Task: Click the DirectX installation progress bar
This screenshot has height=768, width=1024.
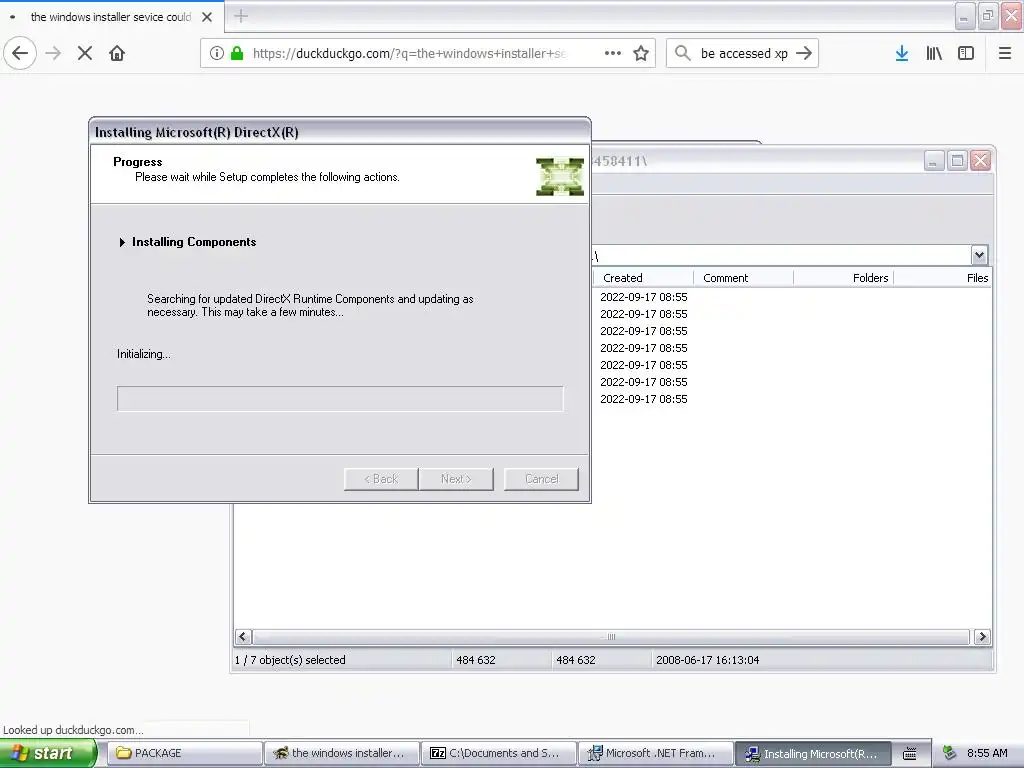Action: pyautogui.click(x=340, y=398)
